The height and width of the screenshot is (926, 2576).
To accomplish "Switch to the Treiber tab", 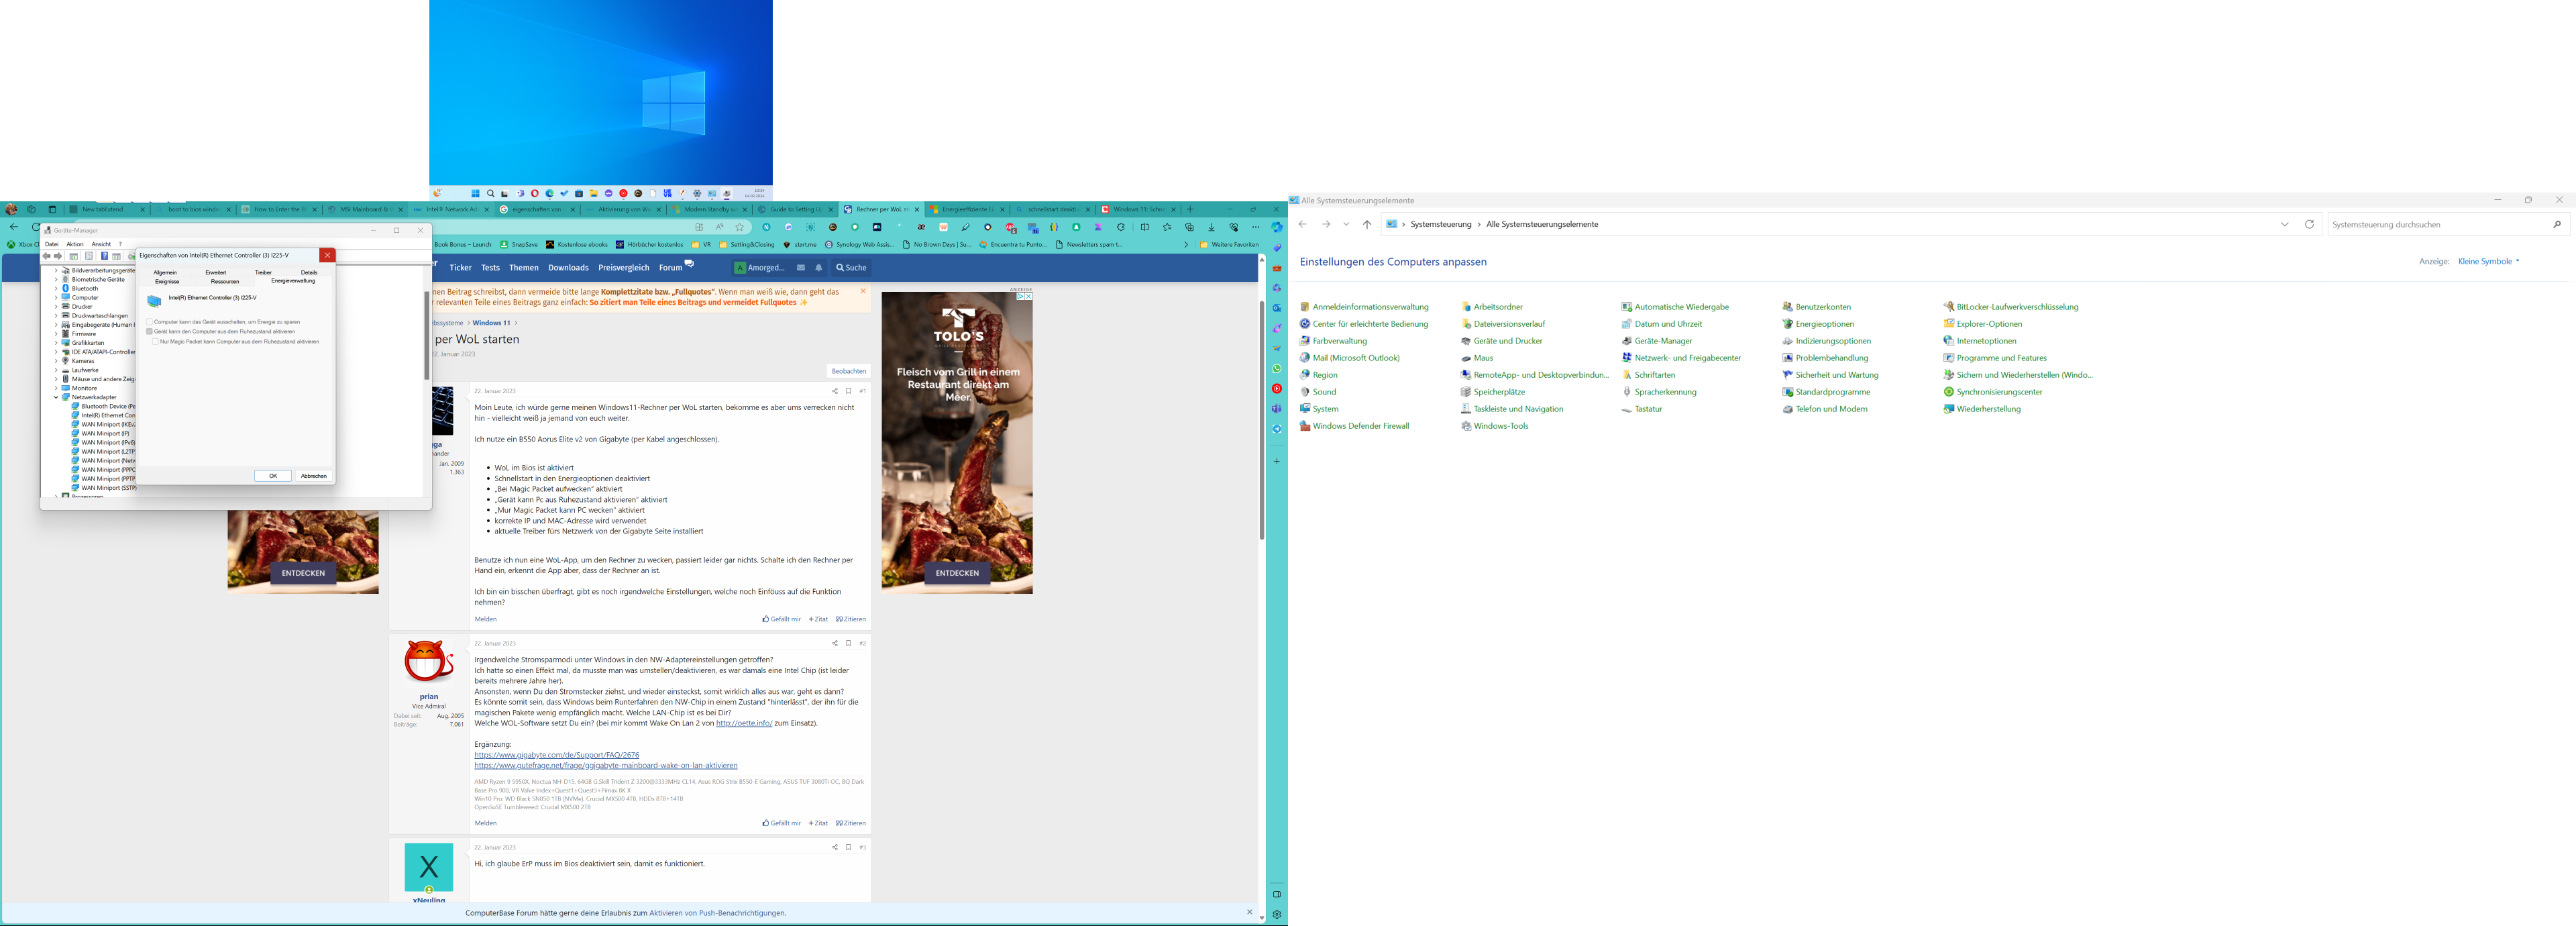I will 263,272.
